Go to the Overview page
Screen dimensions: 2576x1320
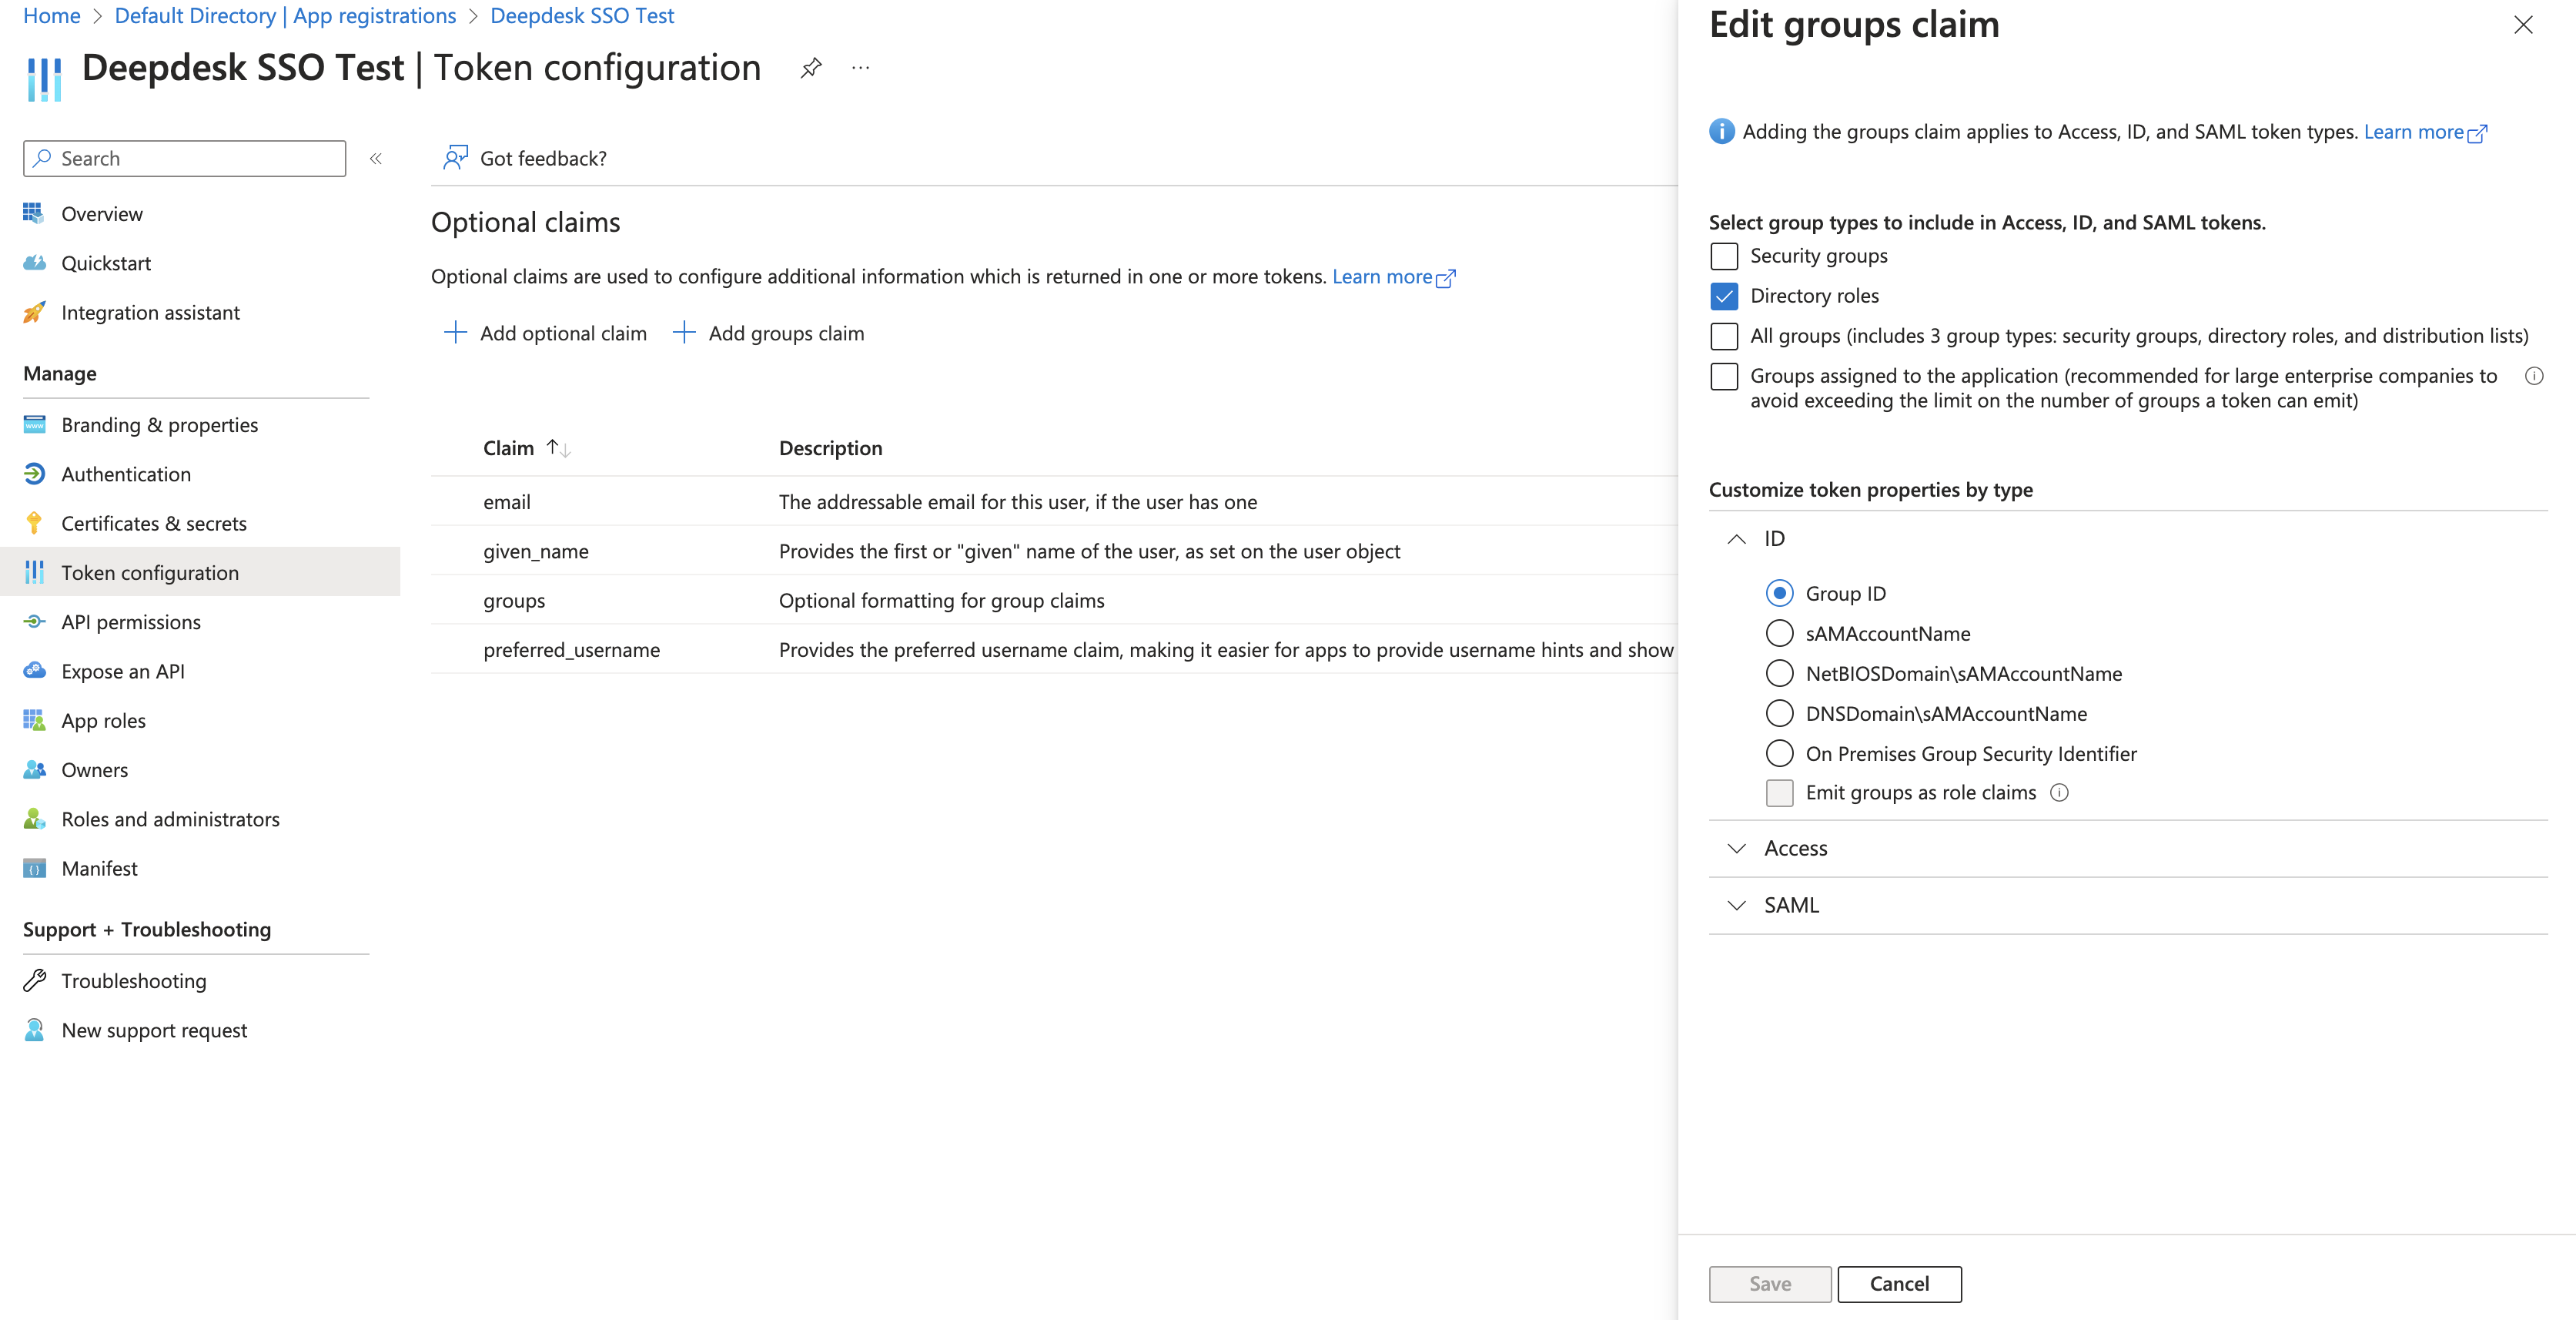[103, 213]
